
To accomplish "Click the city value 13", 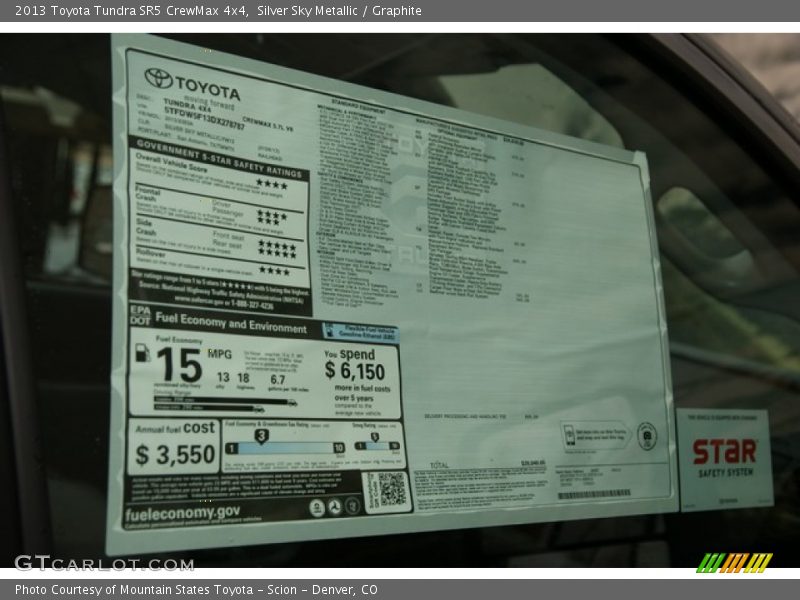I will [x=223, y=377].
